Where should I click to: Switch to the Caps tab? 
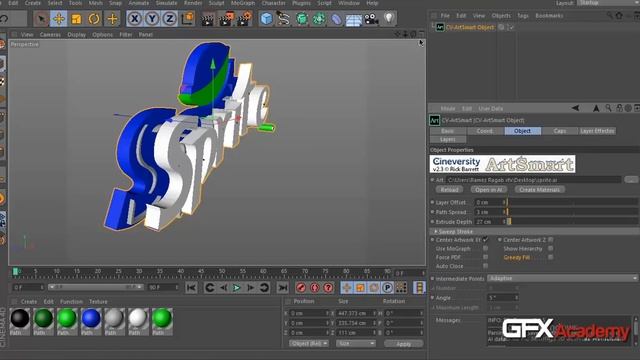[x=560, y=131]
